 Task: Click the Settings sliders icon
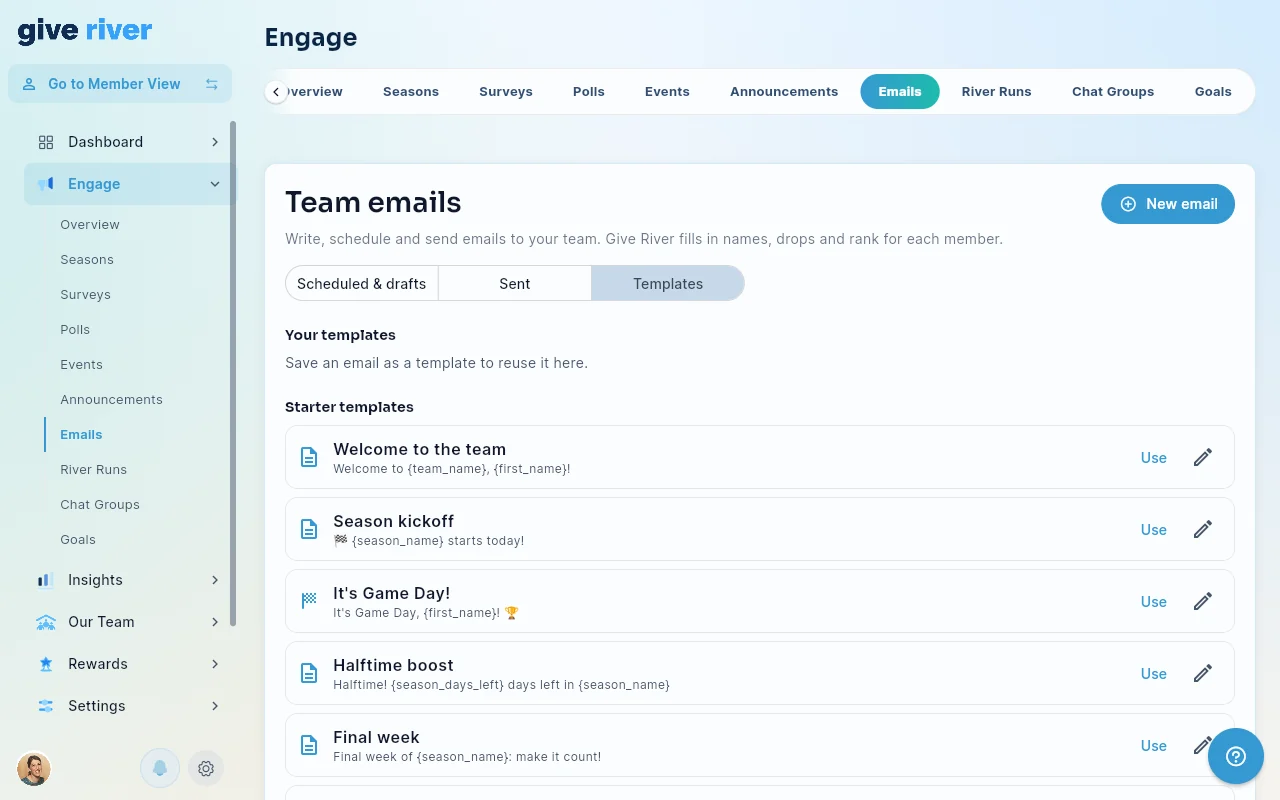[46, 706]
